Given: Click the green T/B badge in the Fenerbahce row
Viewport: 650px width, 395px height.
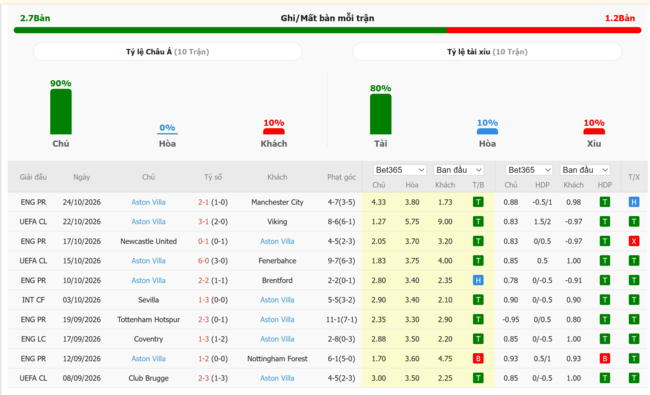Looking at the screenshot, I should point(478,260).
